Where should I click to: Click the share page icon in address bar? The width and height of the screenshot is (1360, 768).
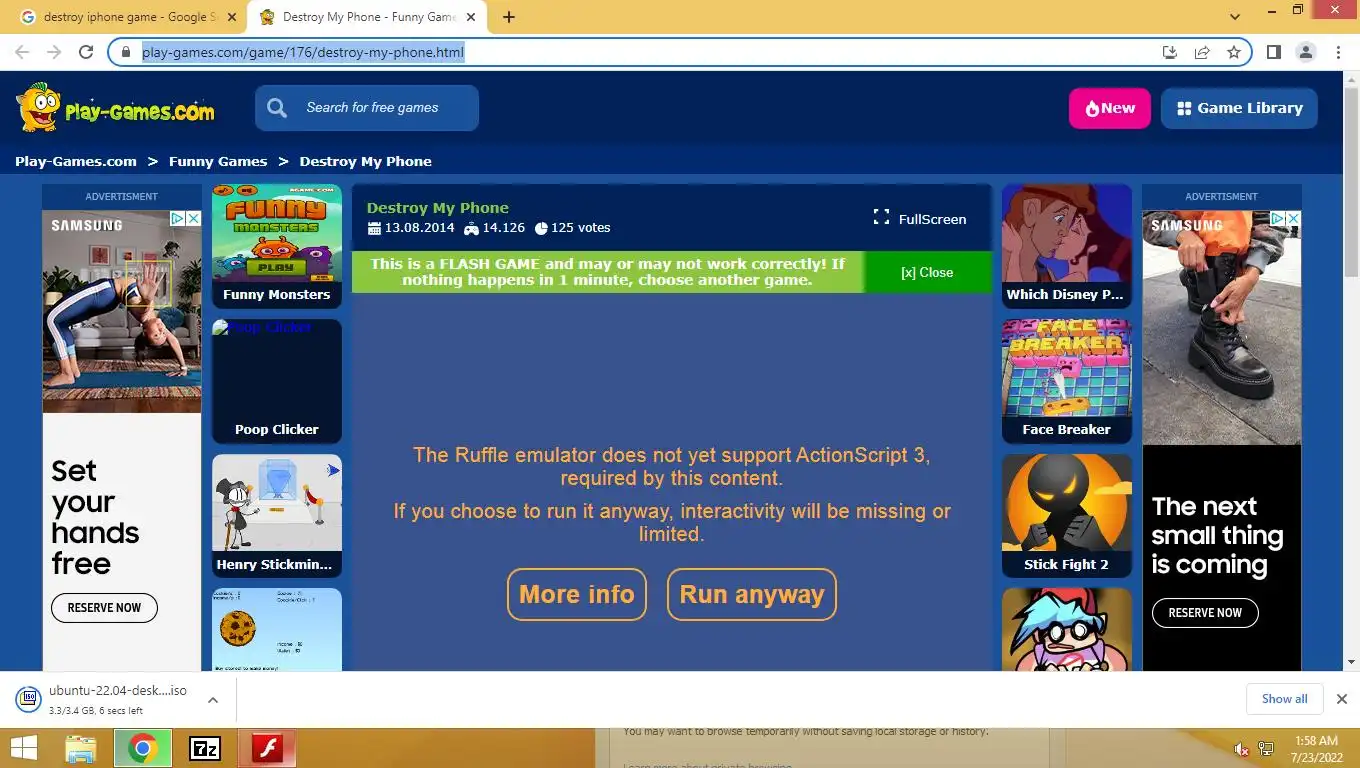tap(1202, 52)
